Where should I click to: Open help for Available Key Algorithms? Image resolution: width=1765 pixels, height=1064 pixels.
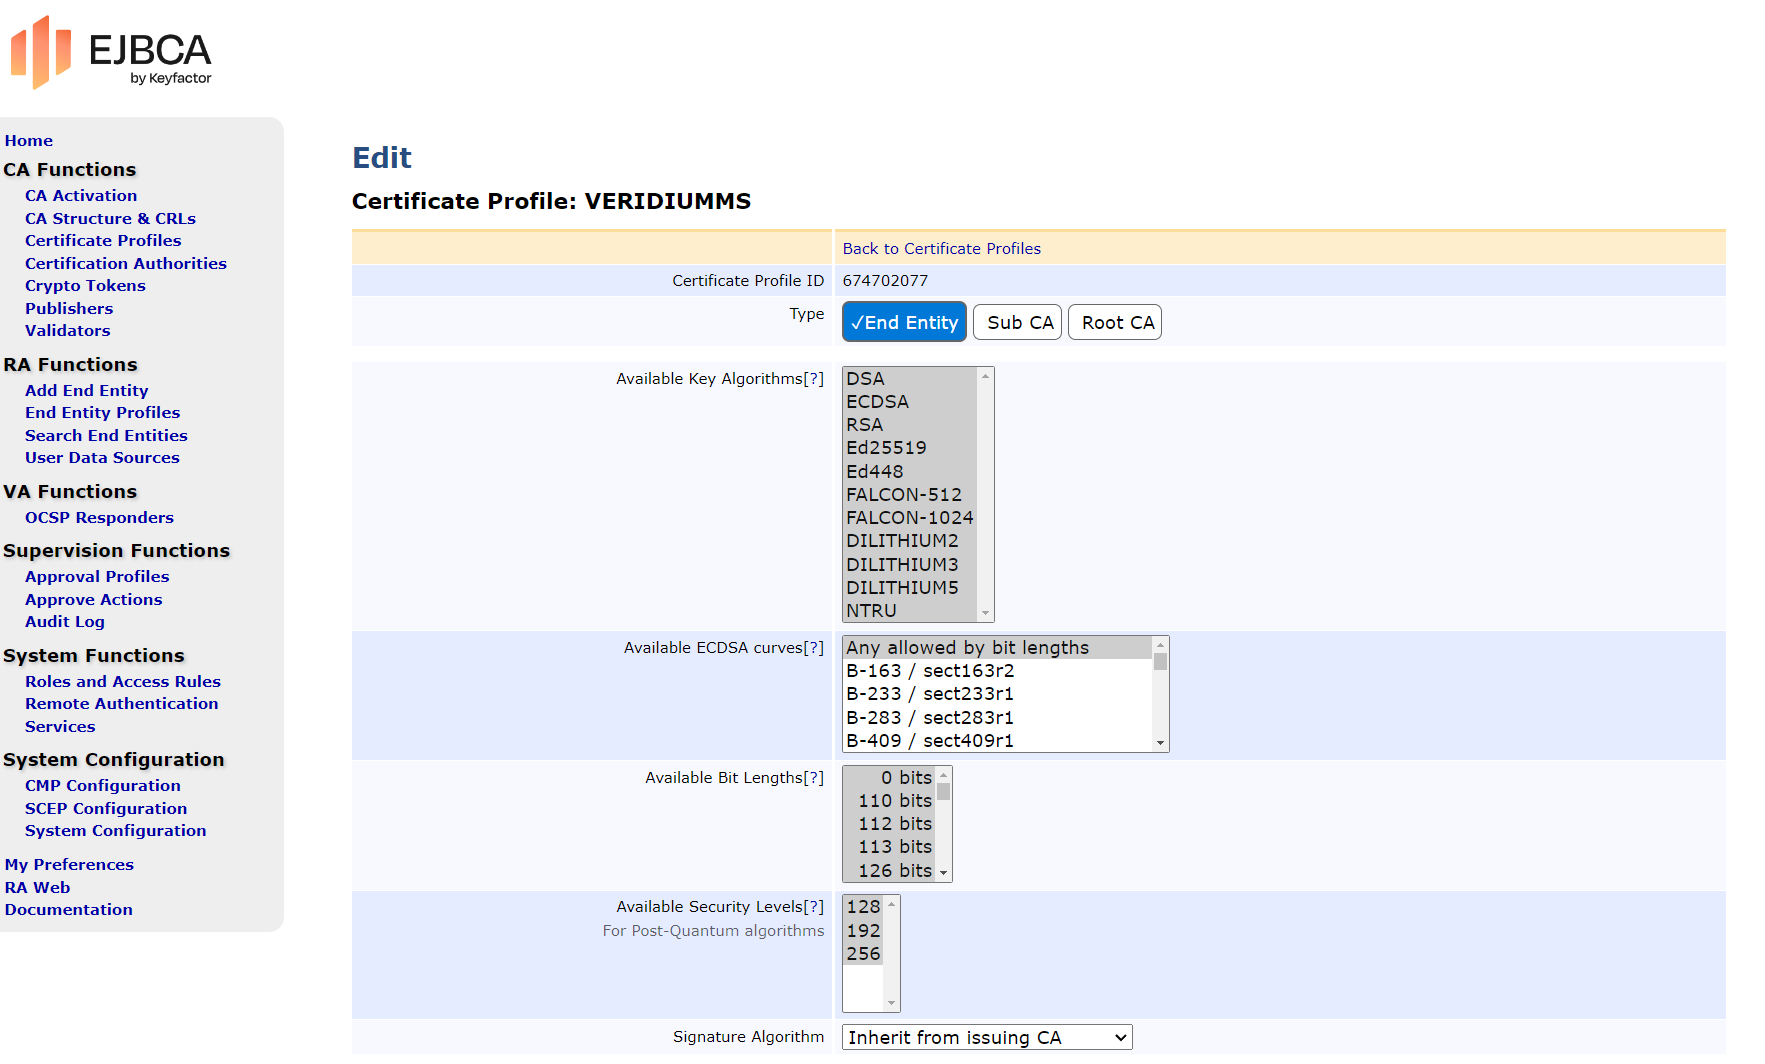815,379
